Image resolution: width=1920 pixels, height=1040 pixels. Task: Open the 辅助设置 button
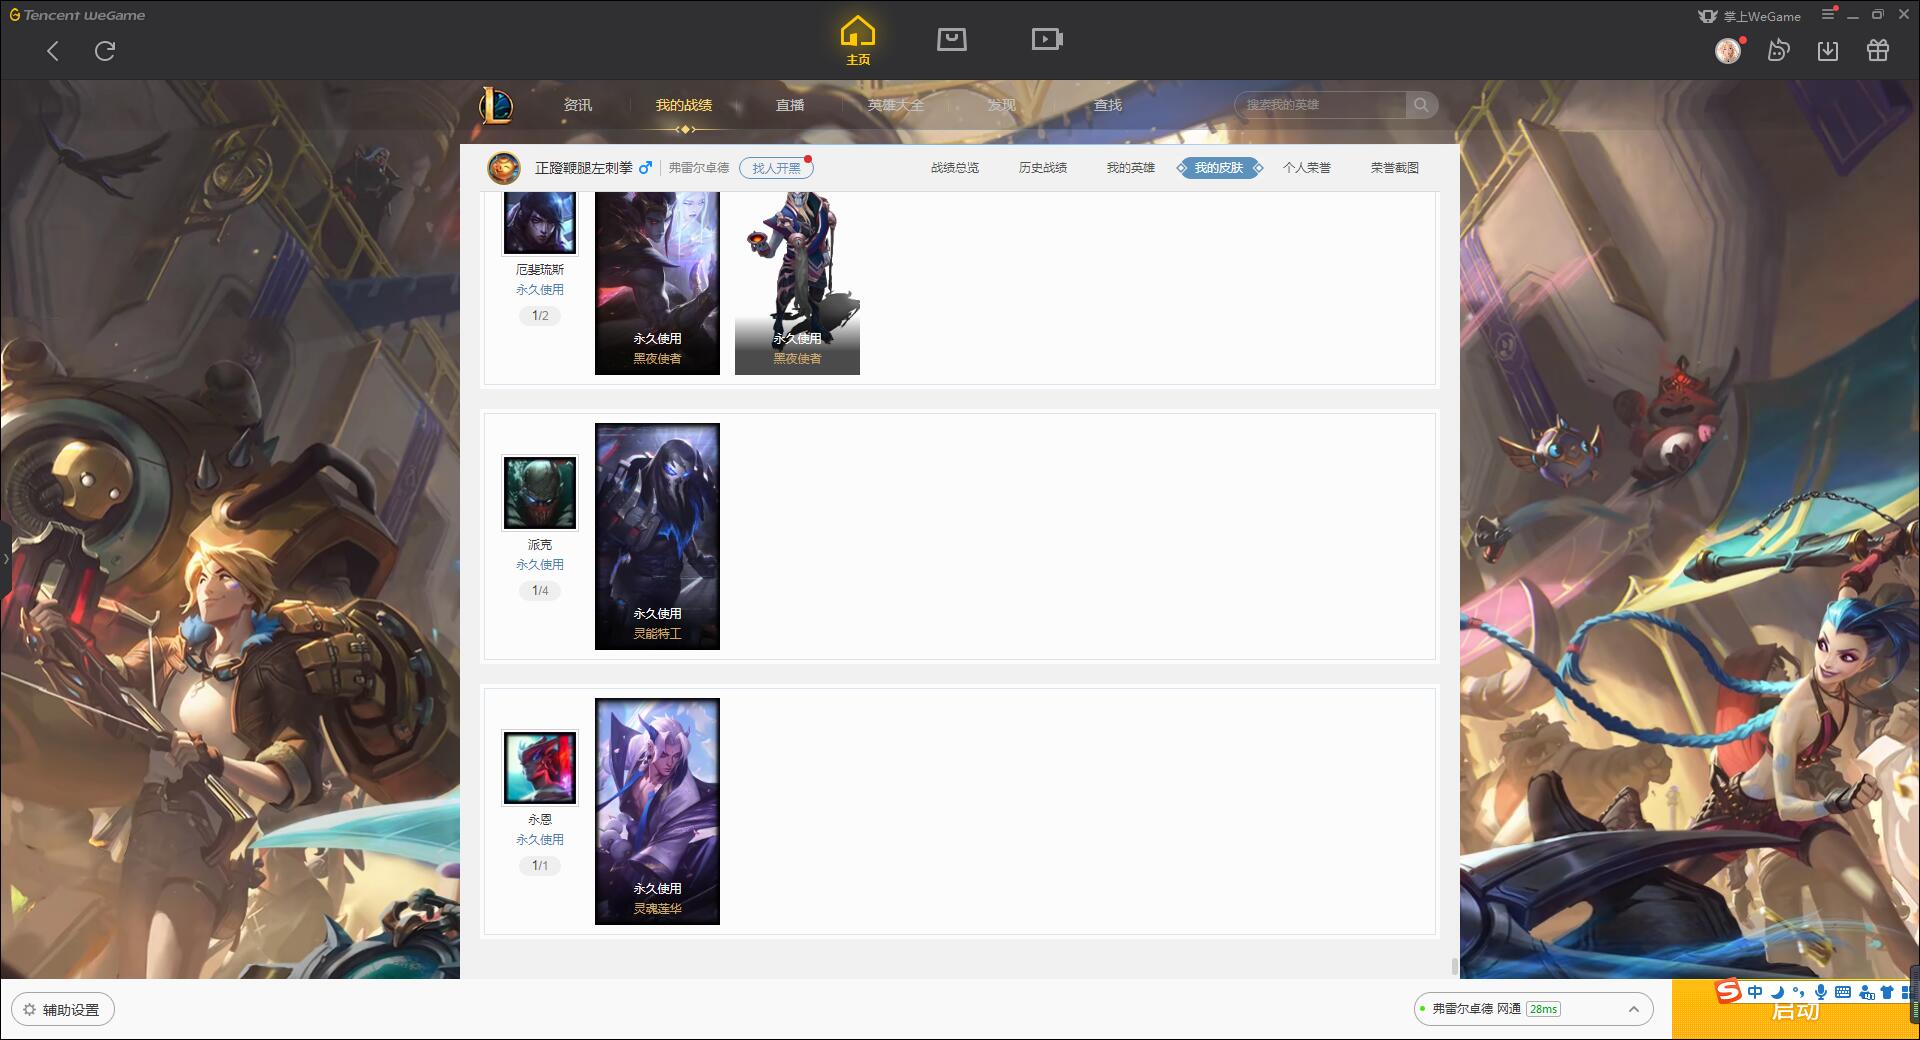point(63,1010)
